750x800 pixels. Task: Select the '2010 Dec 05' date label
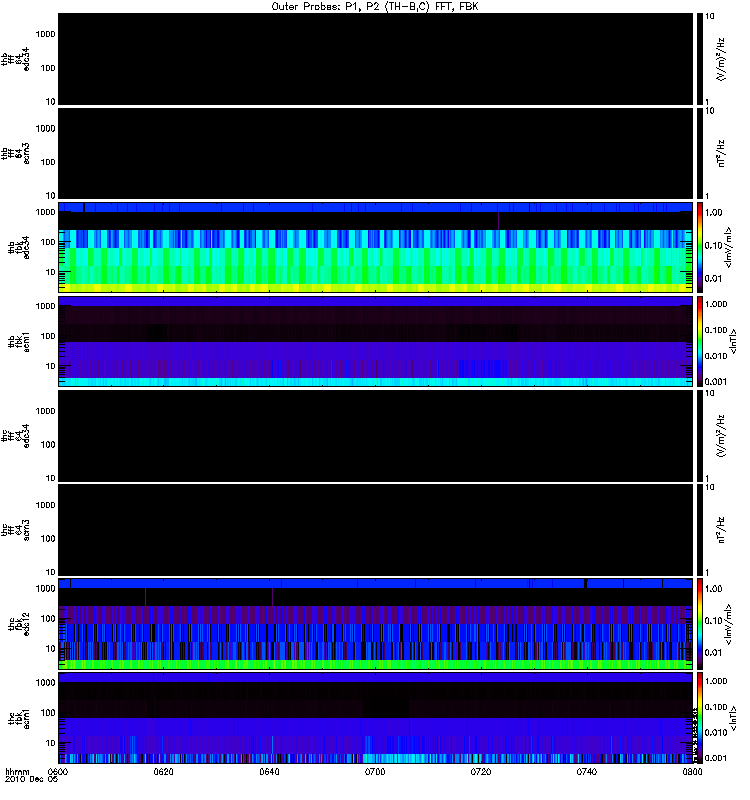tap(32, 779)
